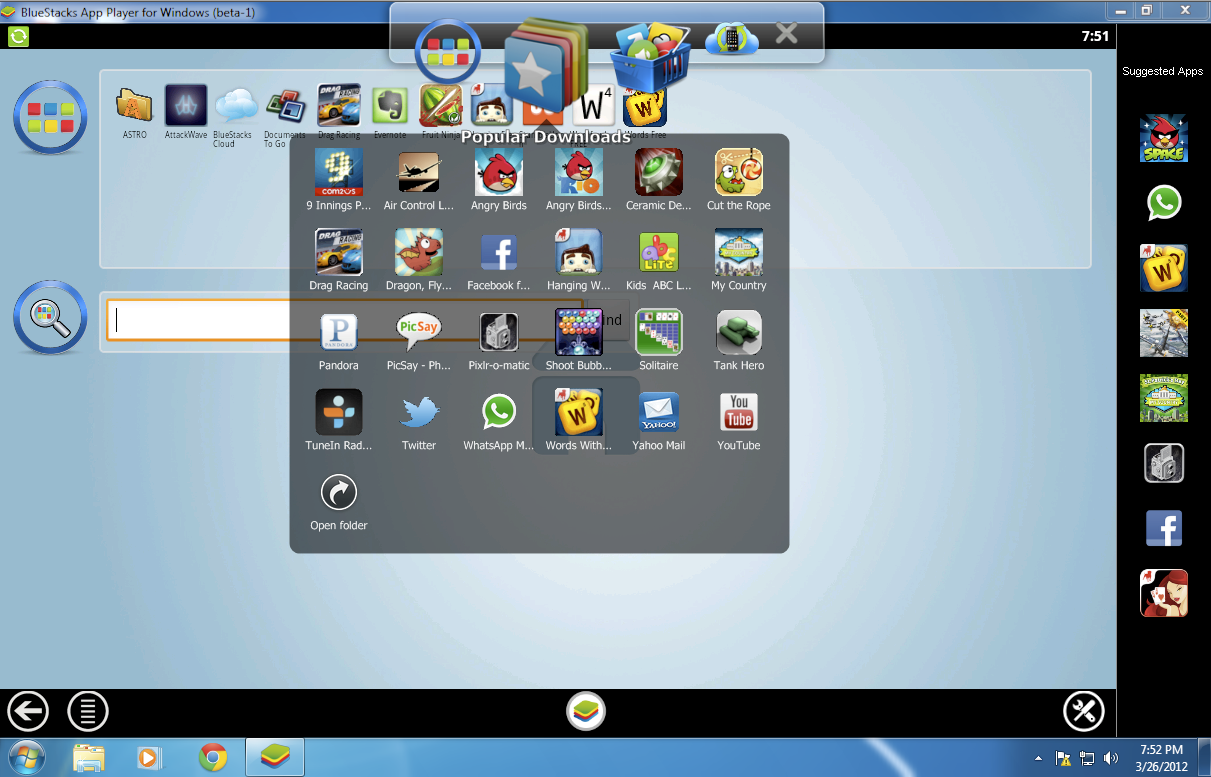
Task: Launch Tank Hero game
Action: tap(738, 333)
